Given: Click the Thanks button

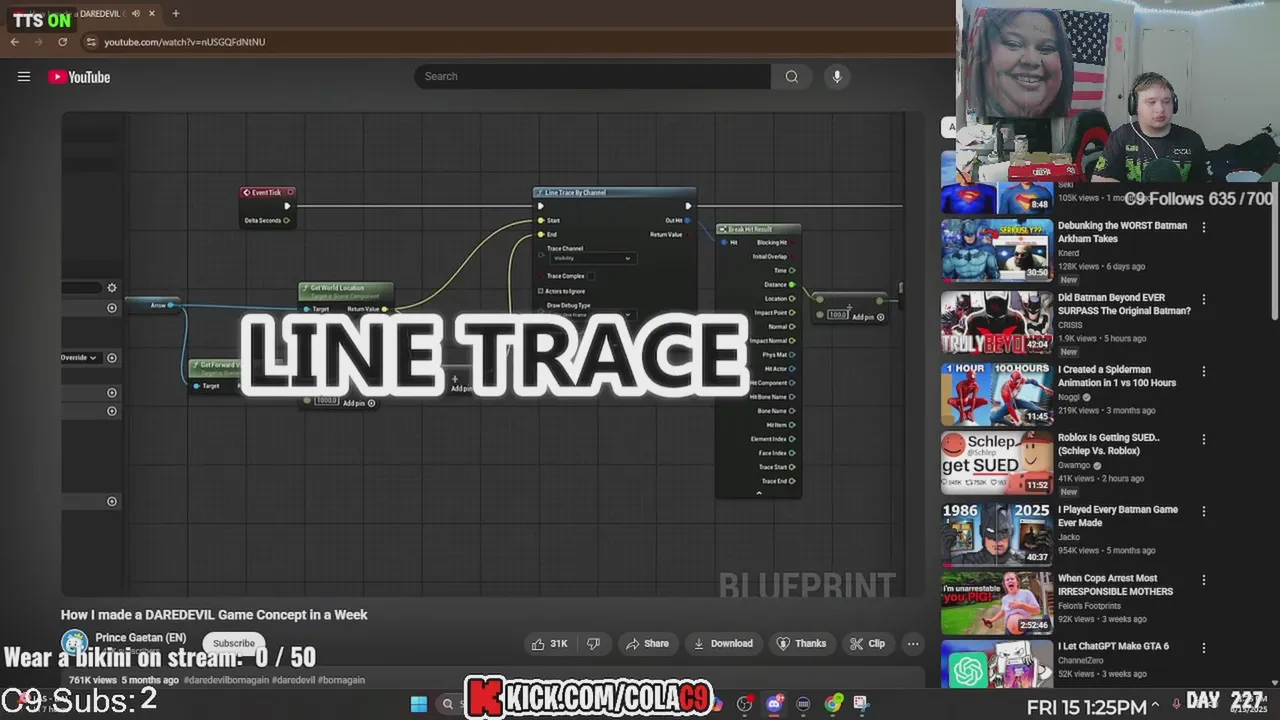Looking at the screenshot, I should (x=802, y=644).
